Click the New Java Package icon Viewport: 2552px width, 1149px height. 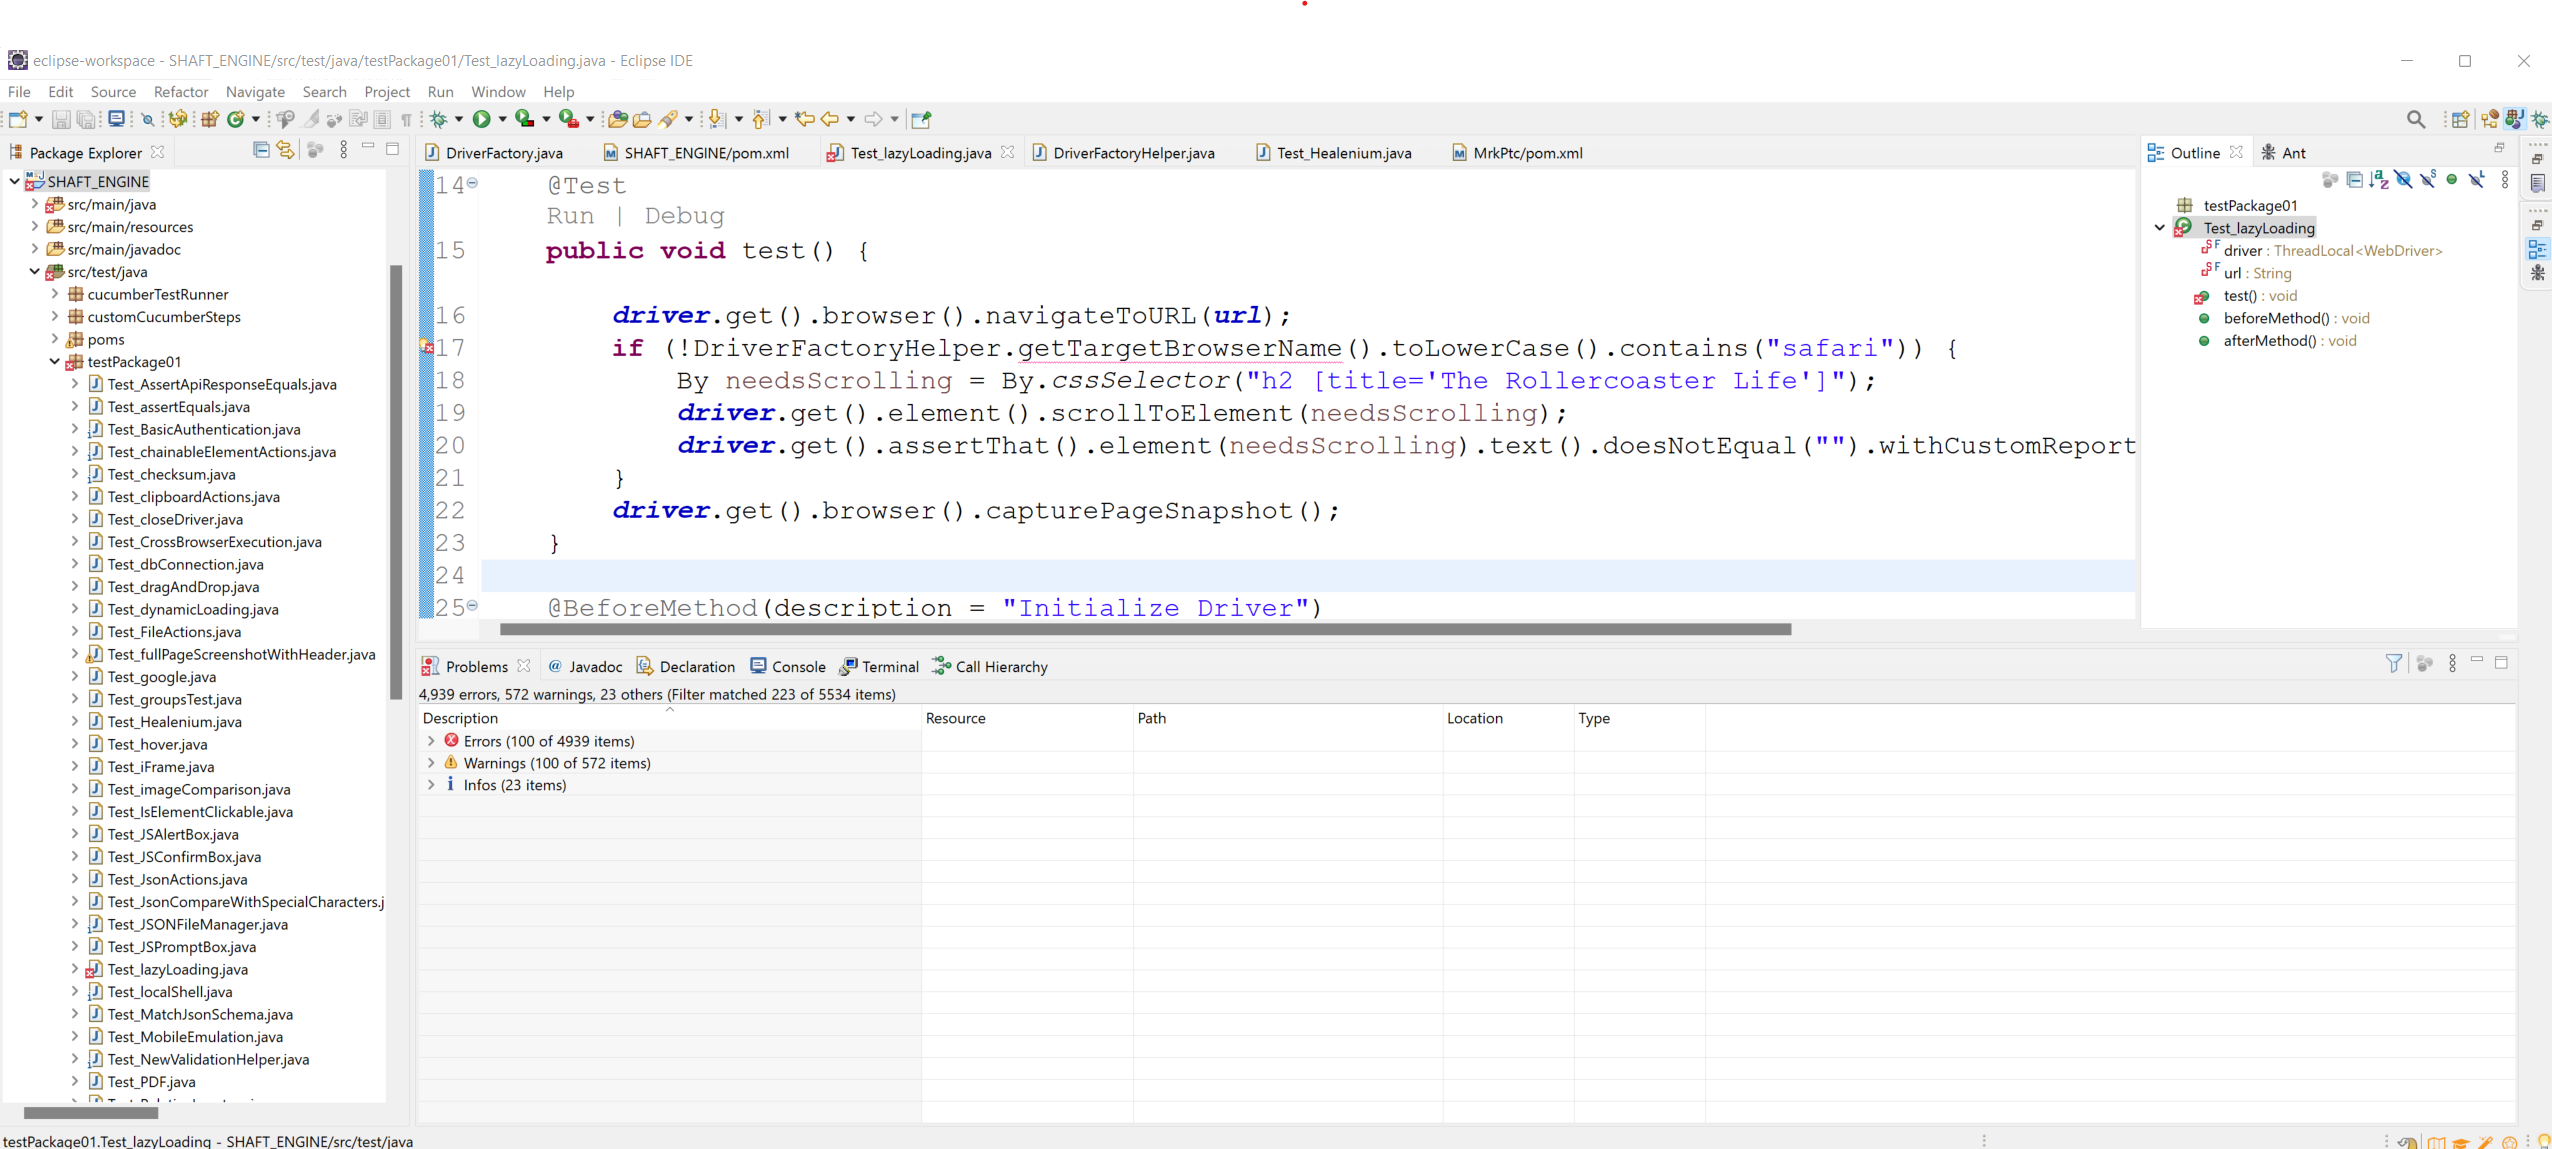(x=210, y=119)
